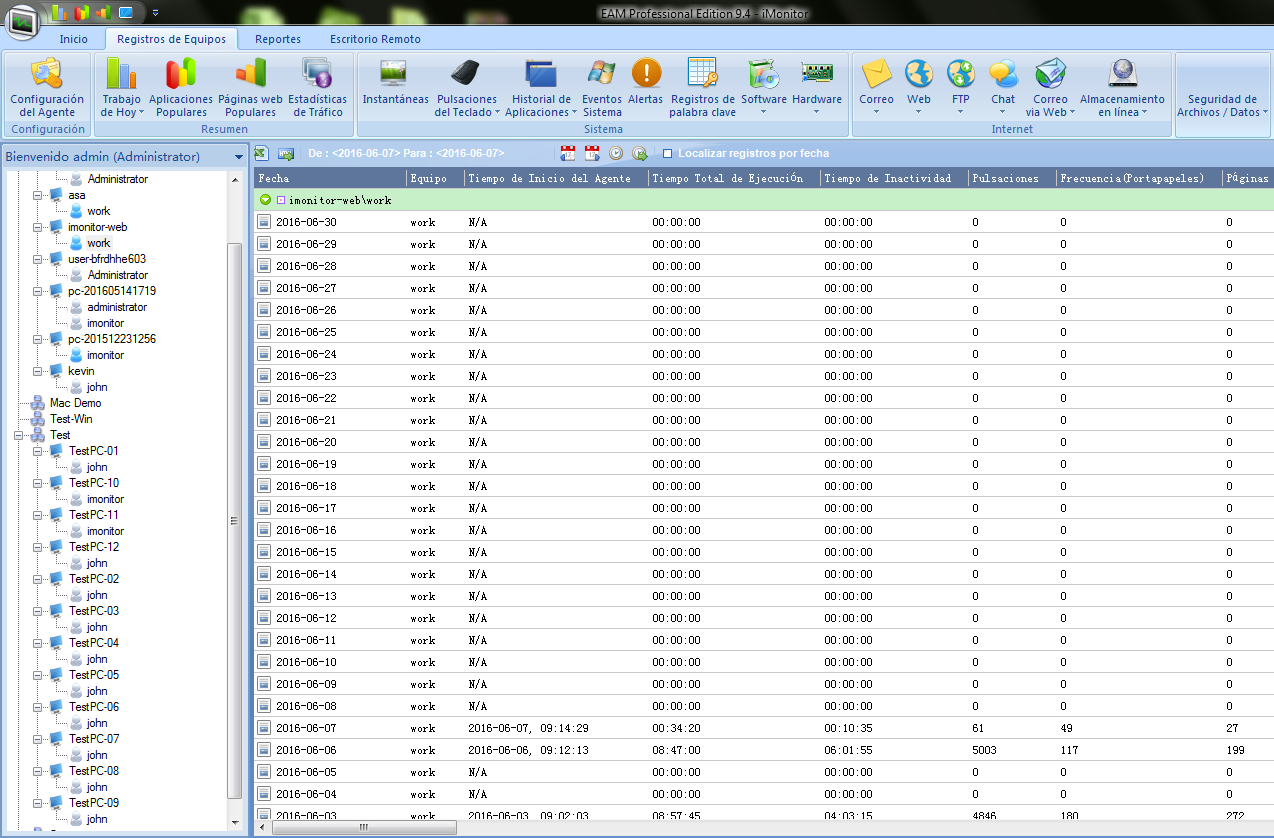This screenshot has height=838, width=1274.
Task: Expand the Hardware dropdown menu
Action: [x=816, y=112]
